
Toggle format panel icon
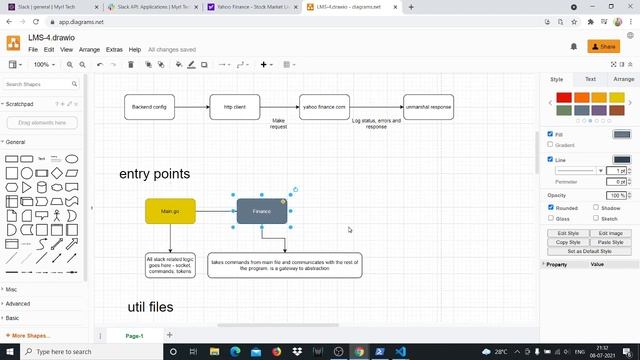[x=622, y=64]
